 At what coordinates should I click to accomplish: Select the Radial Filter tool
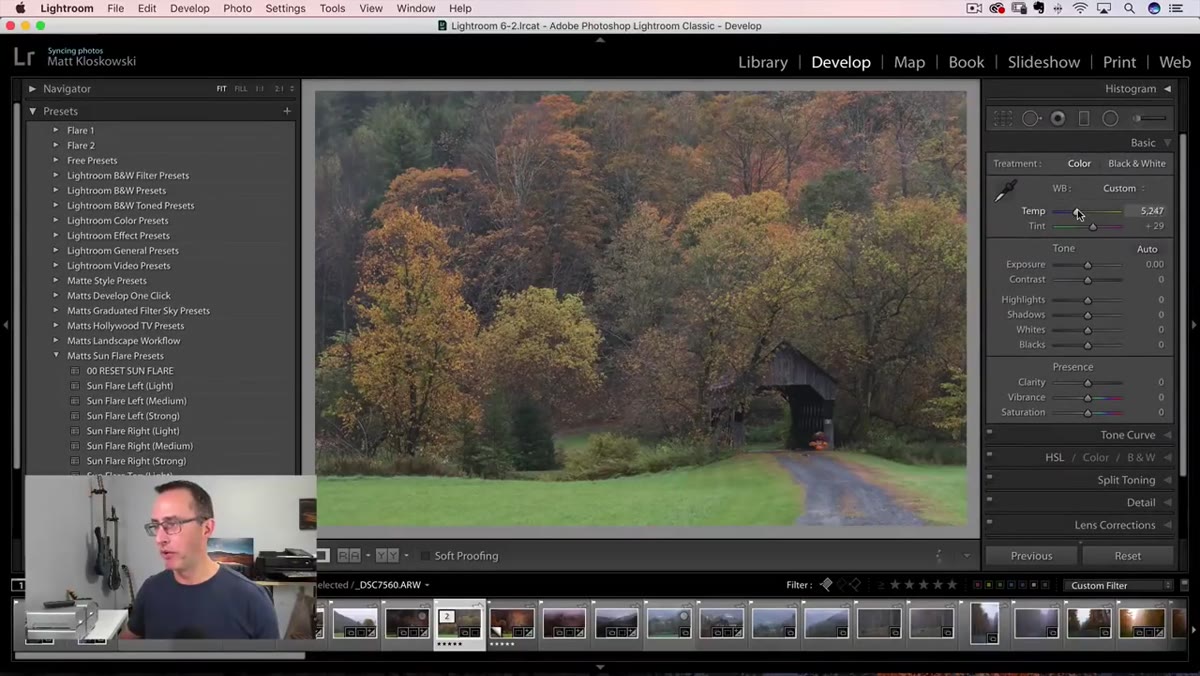coord(1110,118)
